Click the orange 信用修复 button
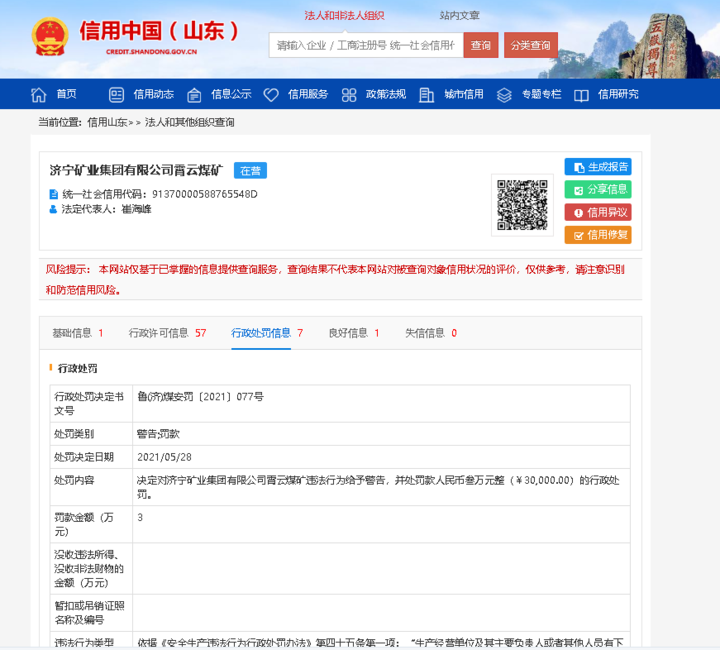 click(598, 235)
